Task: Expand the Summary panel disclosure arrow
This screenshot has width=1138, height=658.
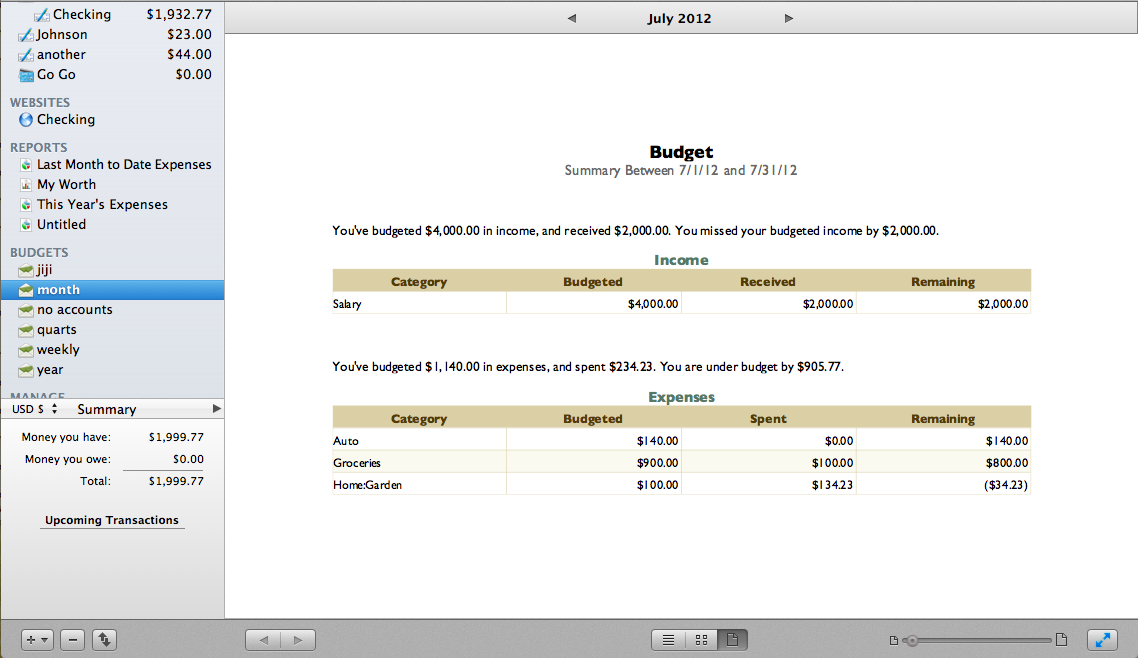Action: point(217,409)
